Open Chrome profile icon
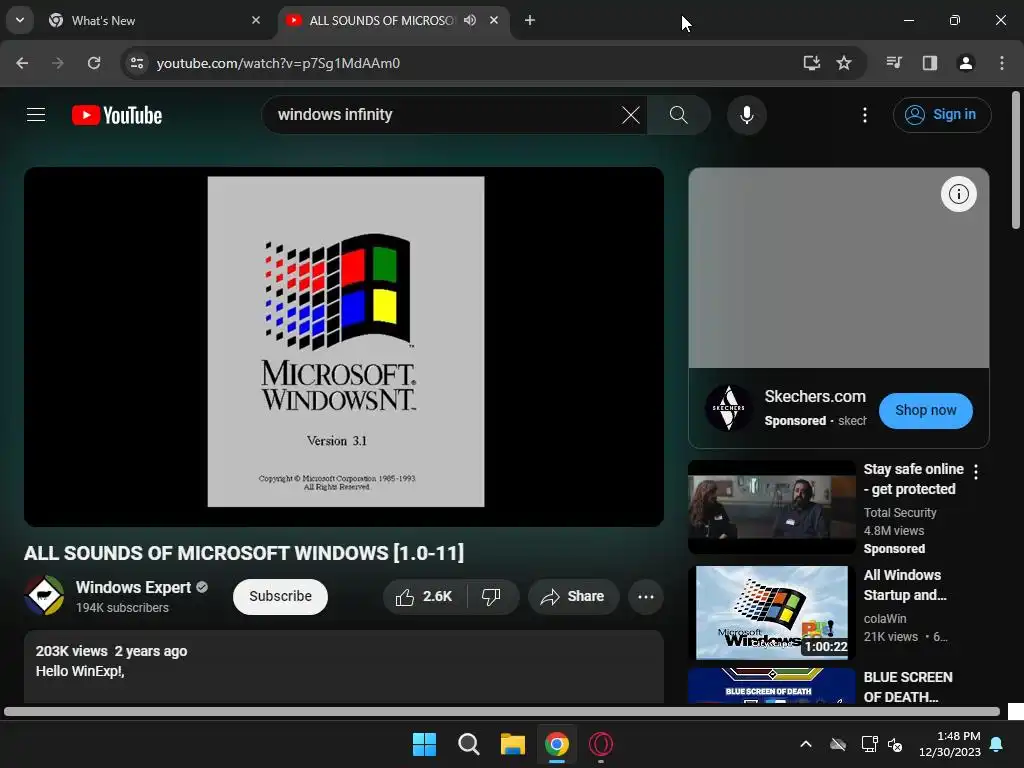1024x768 pixels. 966,63
